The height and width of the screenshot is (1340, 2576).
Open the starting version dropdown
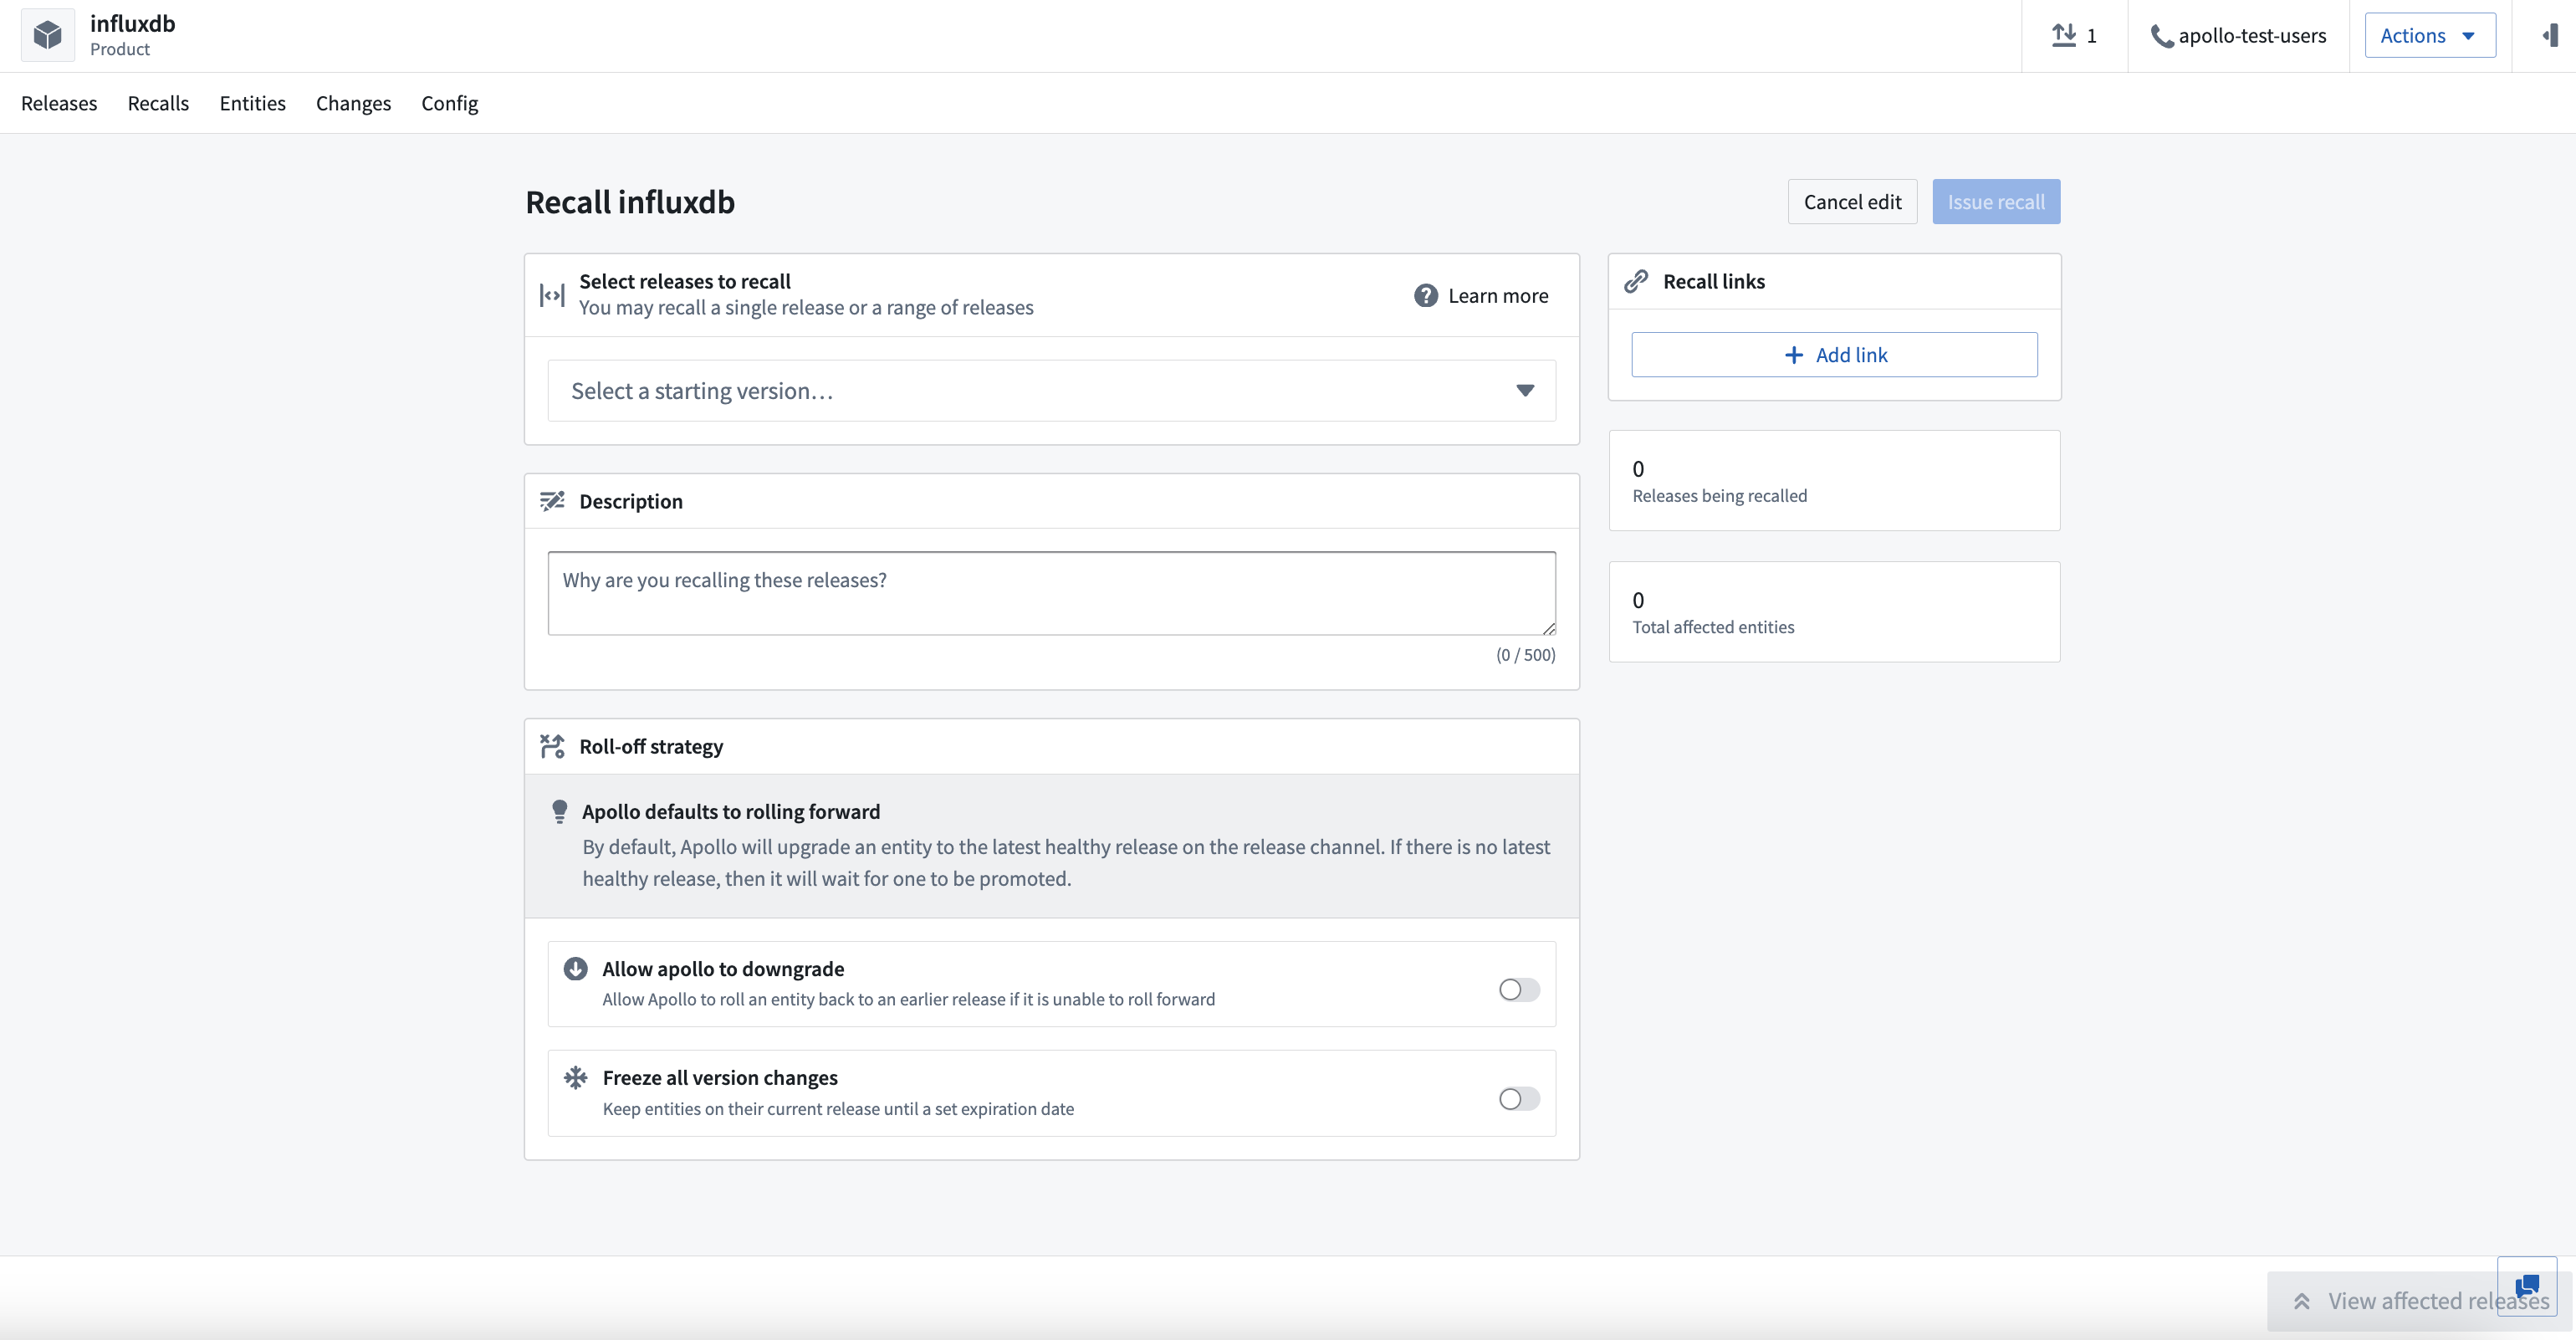coord(1052,390)
